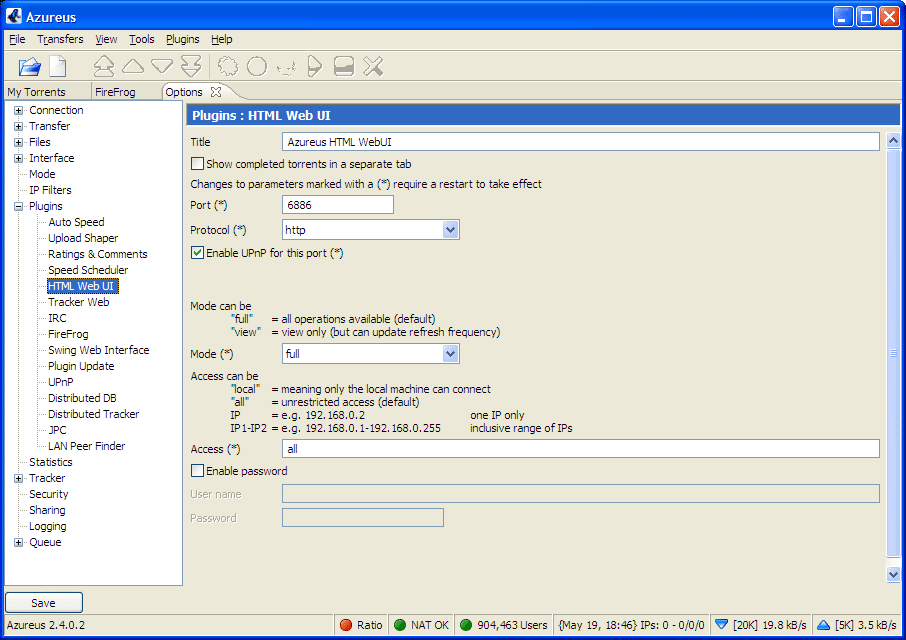Open the Plugins menu
The width and height of the screenshot is (906, 640).
click(183, 39)
